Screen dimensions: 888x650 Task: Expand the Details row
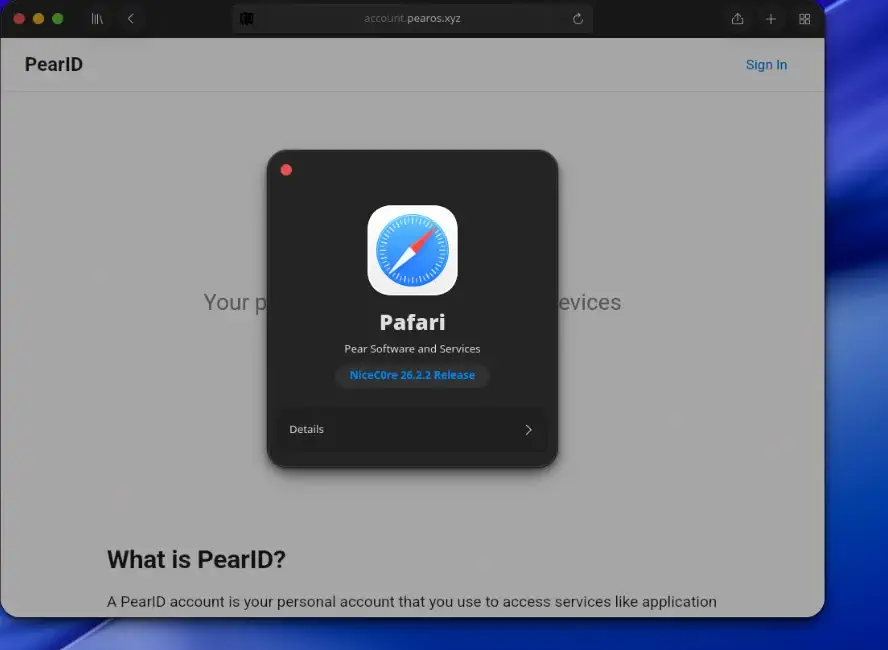(x=412, y=430)
